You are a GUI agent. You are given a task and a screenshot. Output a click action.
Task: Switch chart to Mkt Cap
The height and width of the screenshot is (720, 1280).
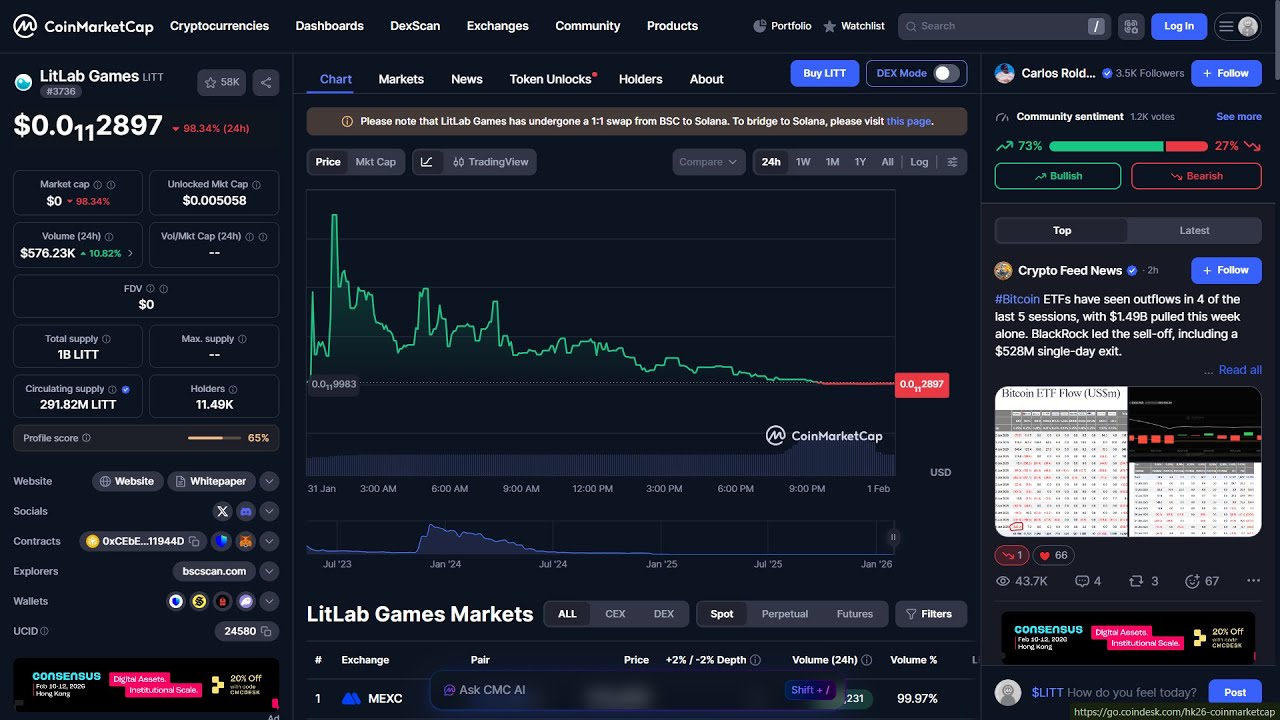tap(376, 162)
